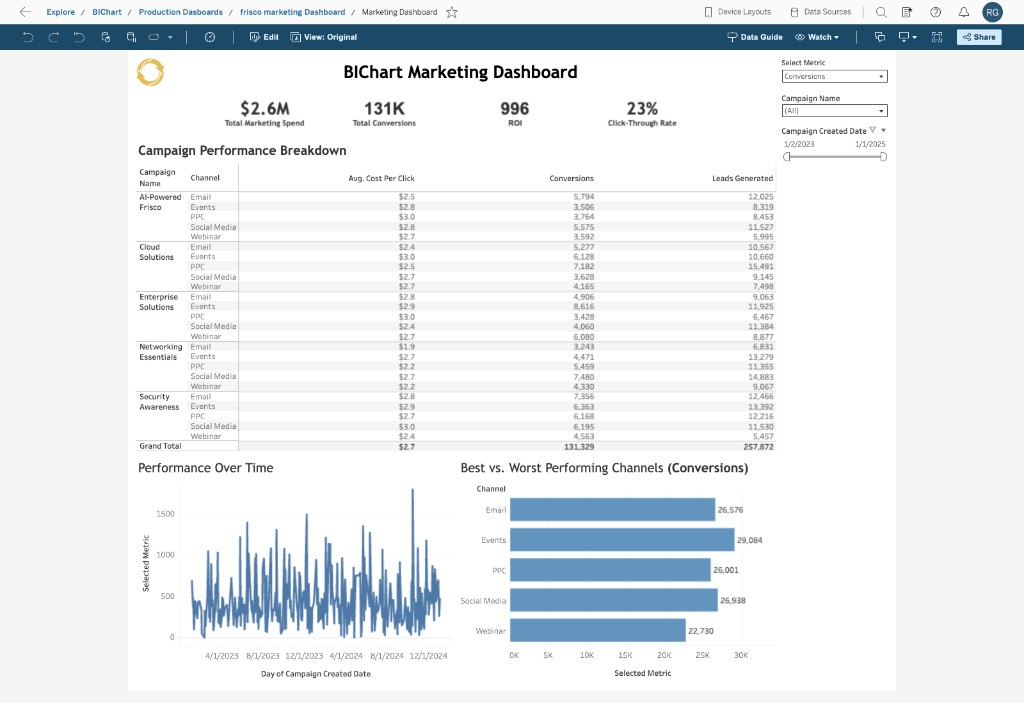This screenshot has height=704, width=1024.
Task: Open the view acceleration gauge icon
Action: 210,37
